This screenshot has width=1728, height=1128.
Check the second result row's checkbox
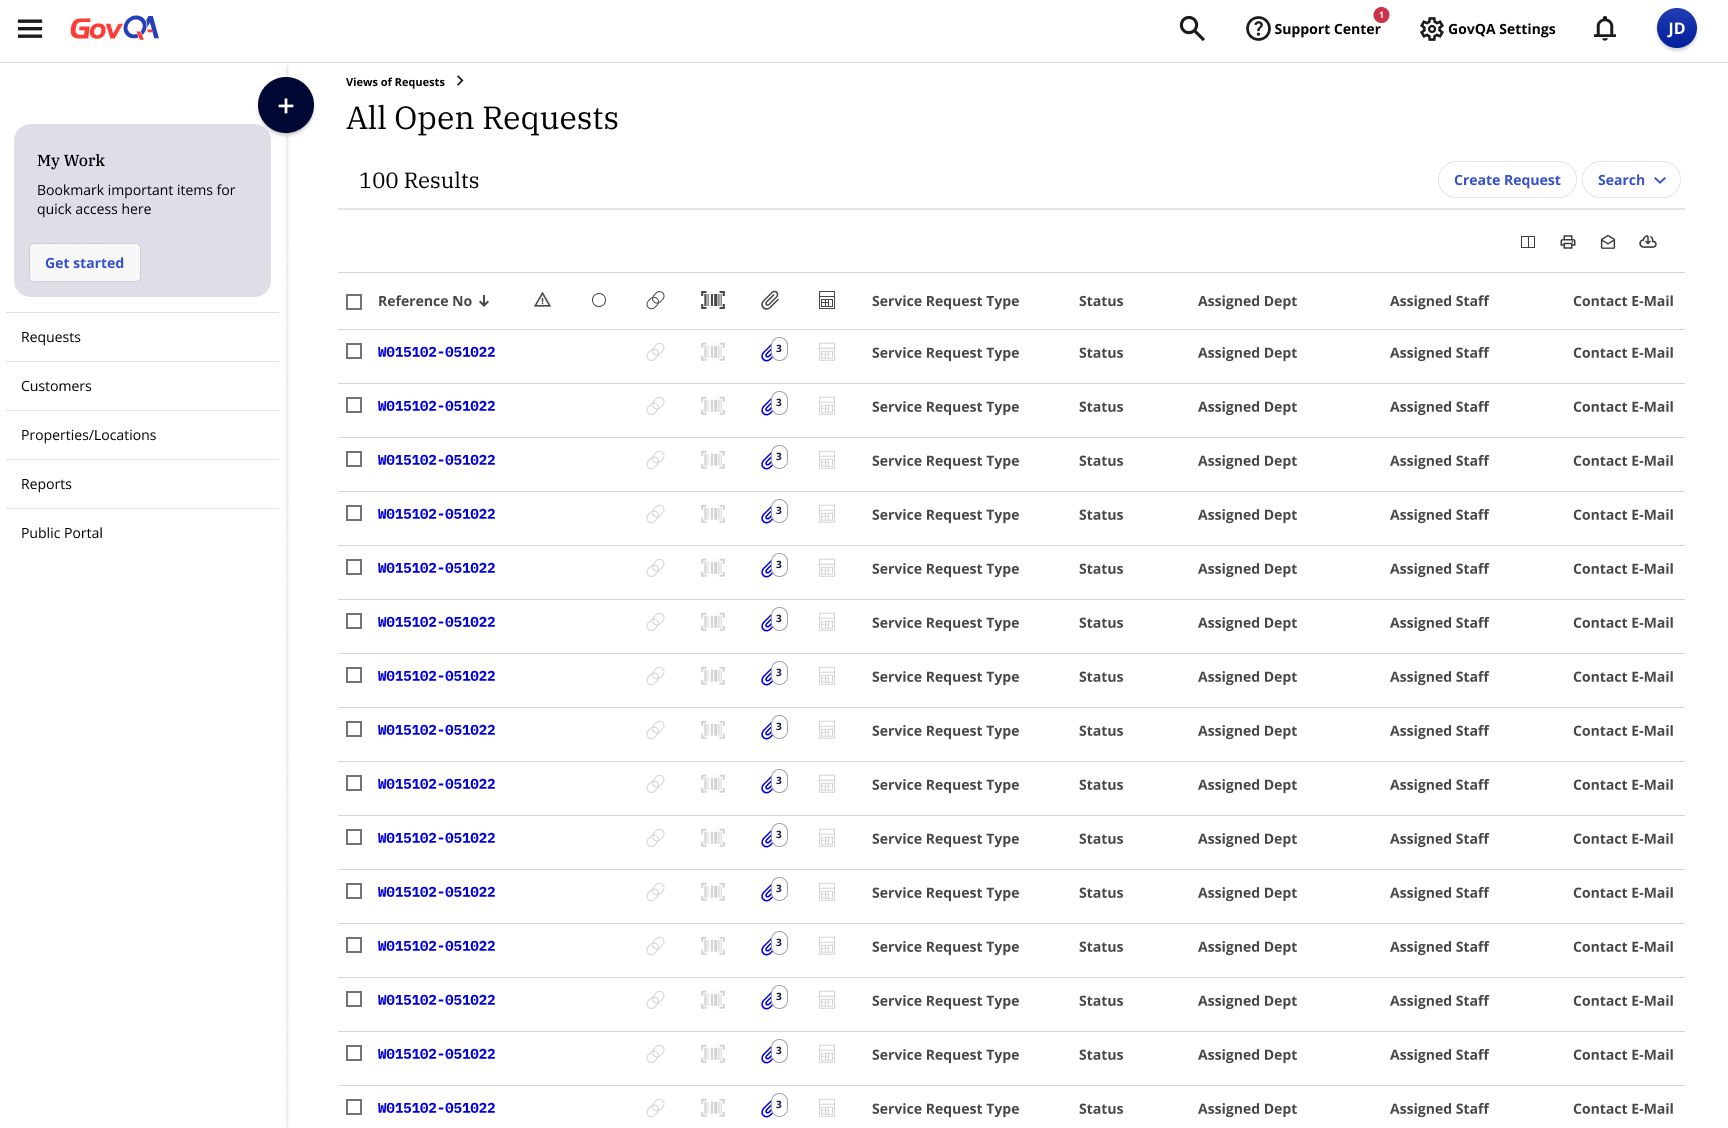point(354,405)
